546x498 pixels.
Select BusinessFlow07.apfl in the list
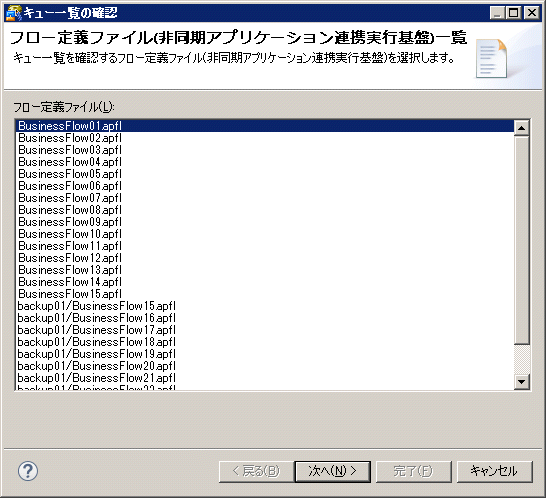click(x=265, y=198)
